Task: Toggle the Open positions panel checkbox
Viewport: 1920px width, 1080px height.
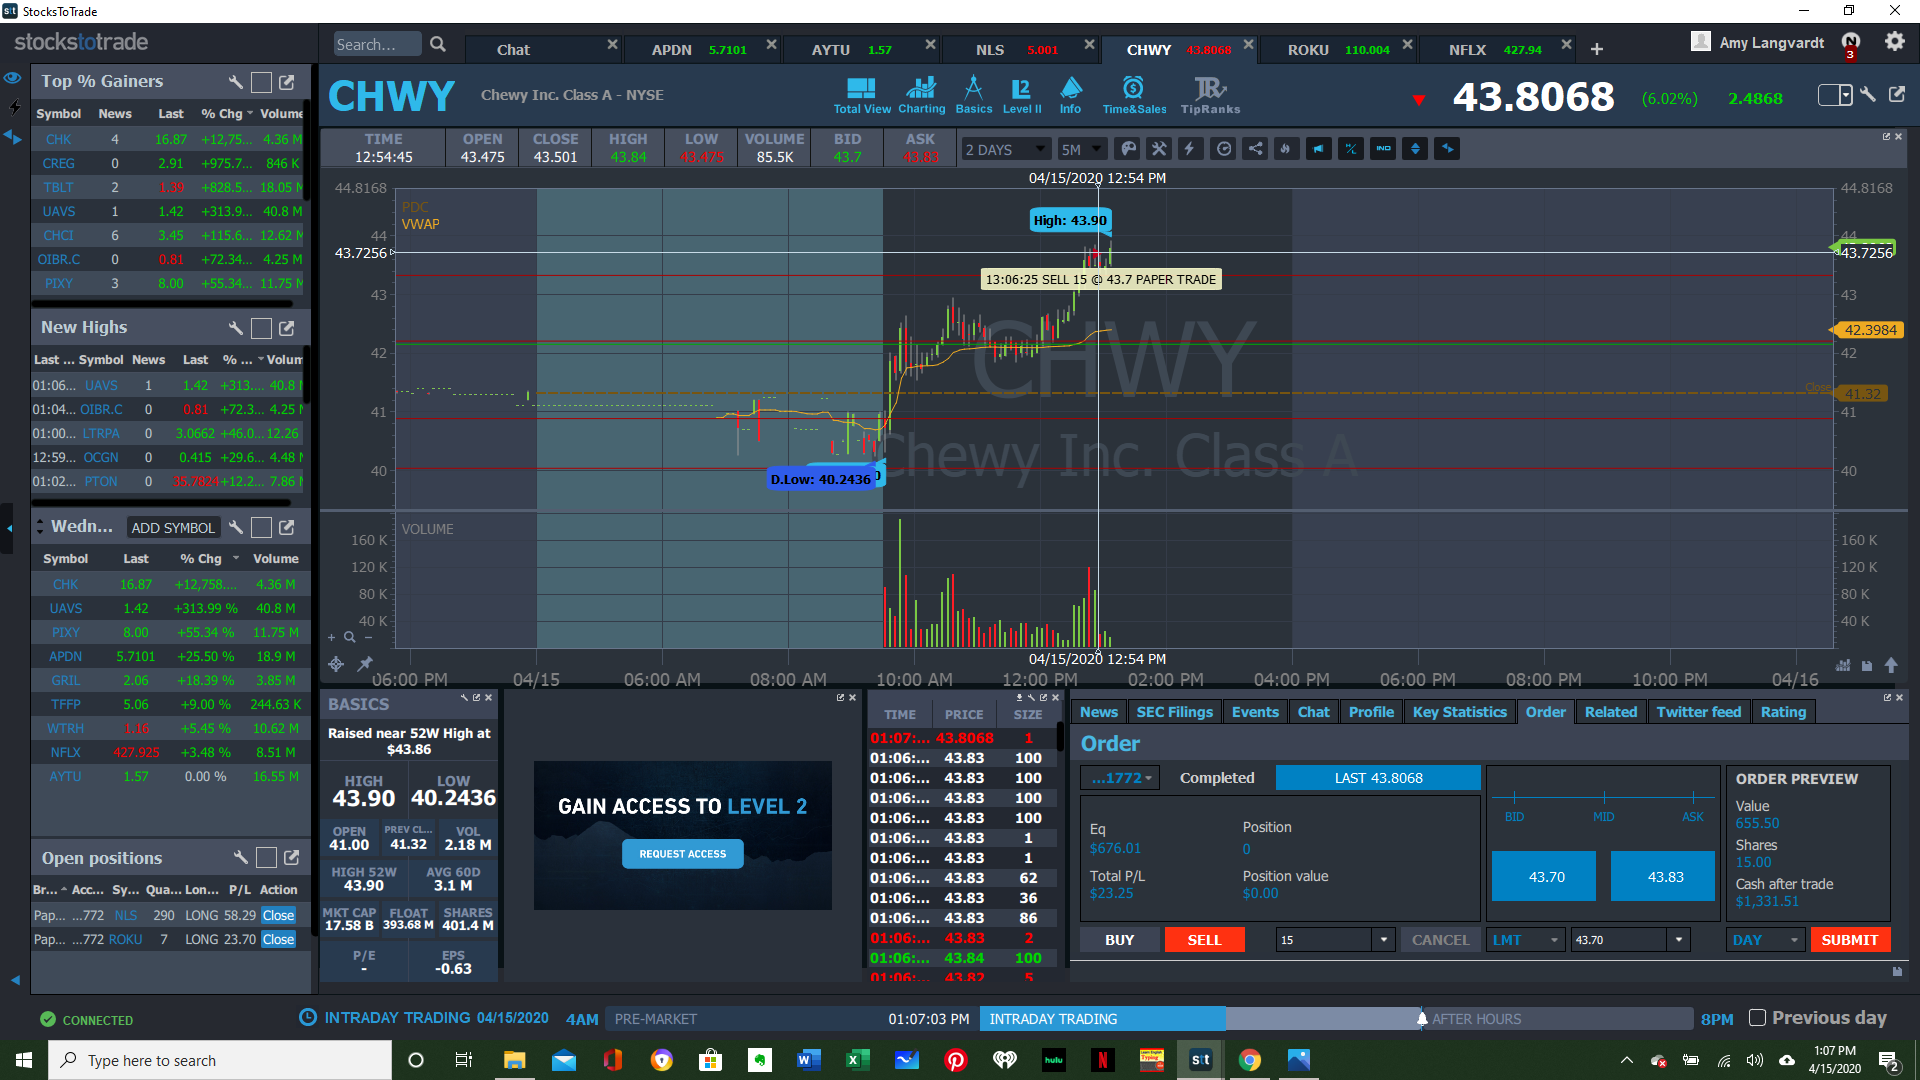Action: coord(266,858)
